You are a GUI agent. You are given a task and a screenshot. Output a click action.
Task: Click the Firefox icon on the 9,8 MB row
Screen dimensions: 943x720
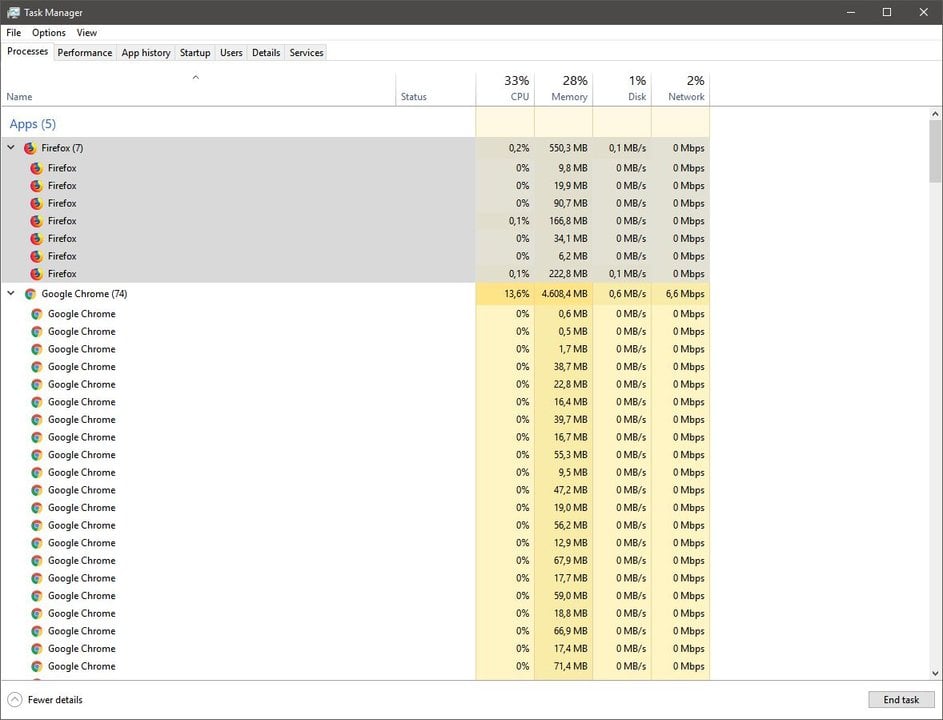click(x=37, y=168)
